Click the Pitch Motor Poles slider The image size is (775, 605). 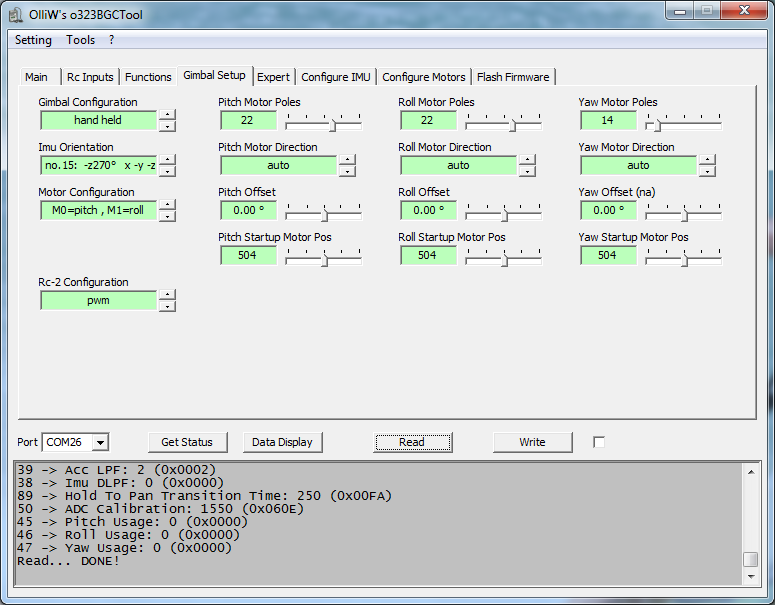coord(323,121)
